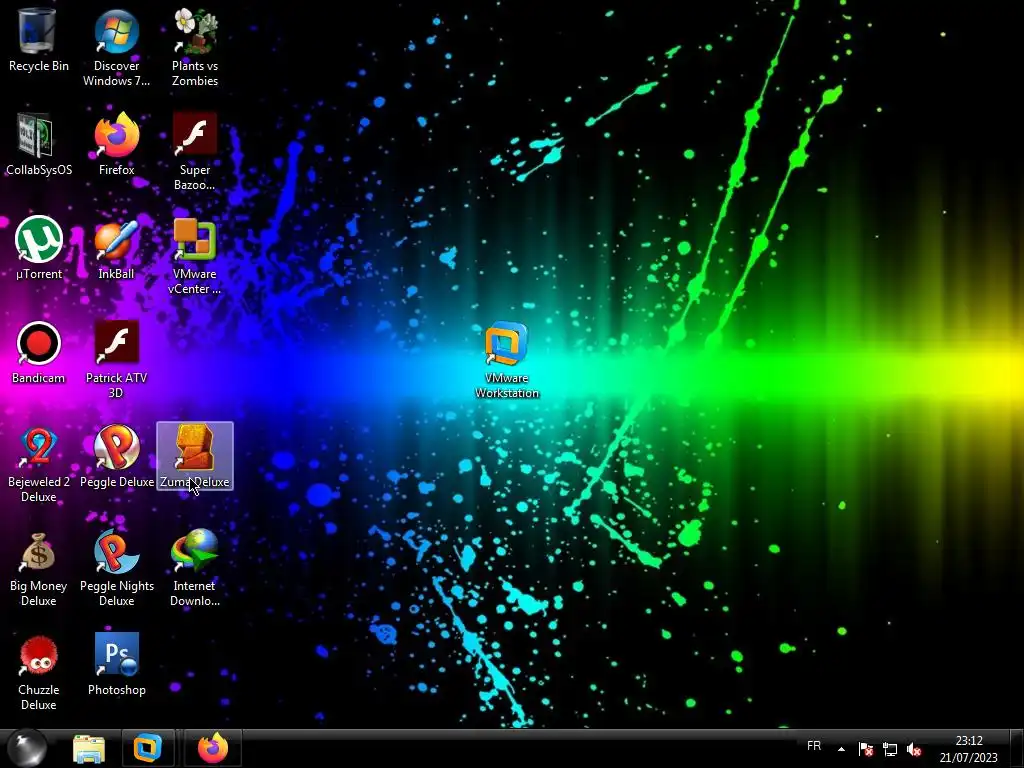Select the Patrick ATV 3D shortcut
The width and height of the screenshot is (1024, 768).
pyautogui.click(x=116, y=360)
